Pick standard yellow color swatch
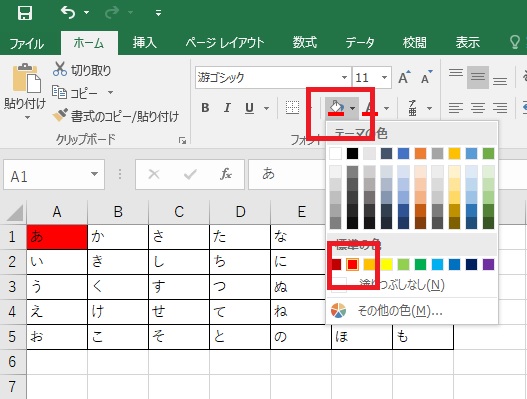This screenshot has height=399, width=527. 387,265
